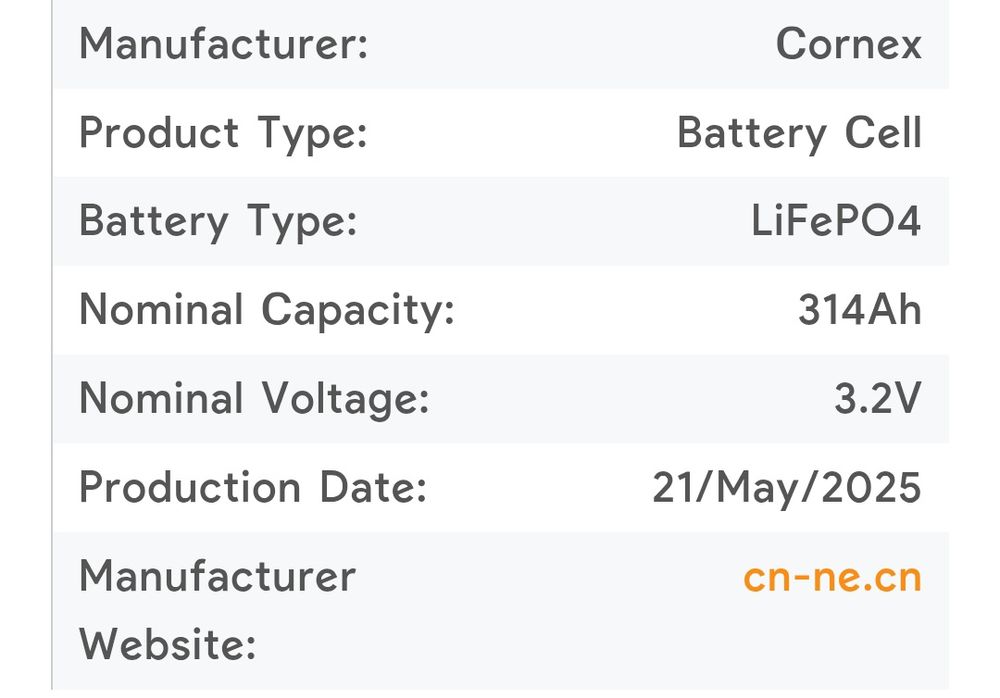Select the 21/May/2025 production date
The height and width of the screenshot is (698, 1000).
pos(786,488)
